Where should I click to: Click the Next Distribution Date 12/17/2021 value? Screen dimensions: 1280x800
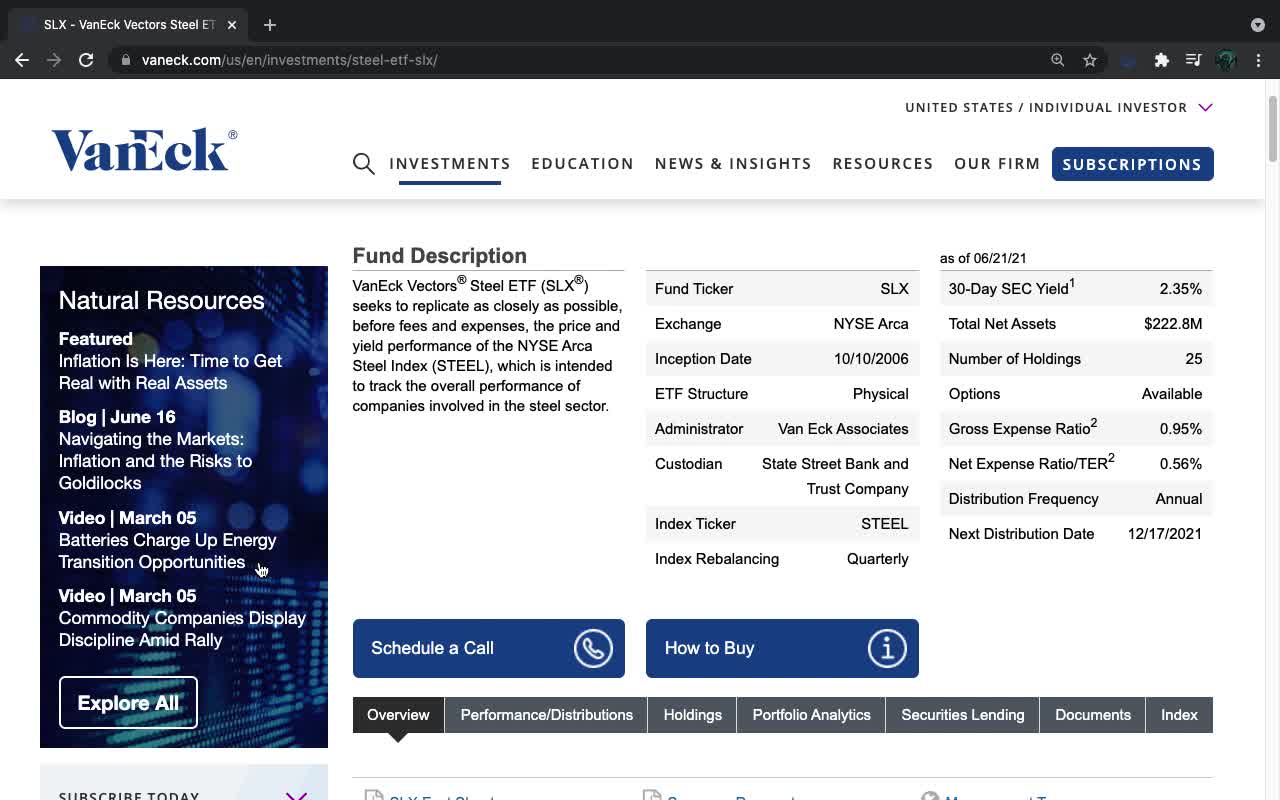point(1165,534)
